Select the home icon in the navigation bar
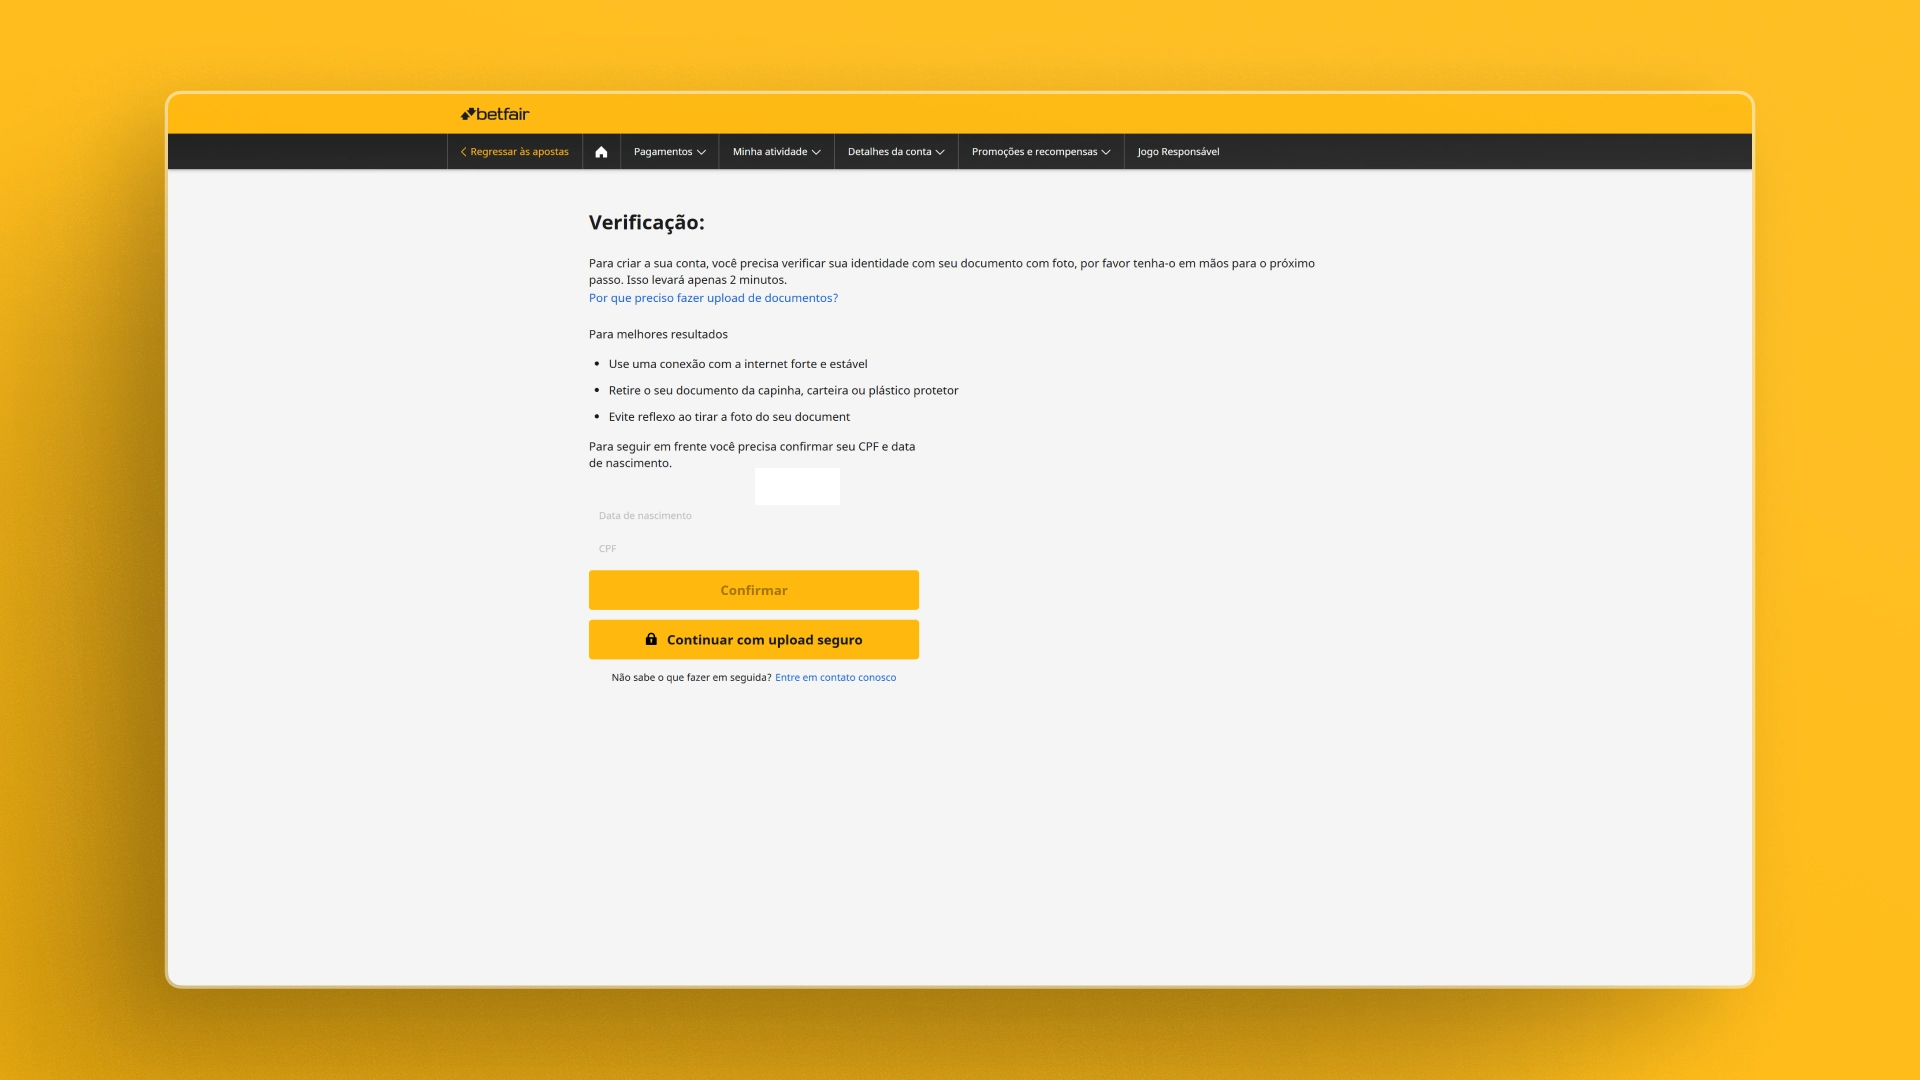1920x1080 pixels. 601,151
